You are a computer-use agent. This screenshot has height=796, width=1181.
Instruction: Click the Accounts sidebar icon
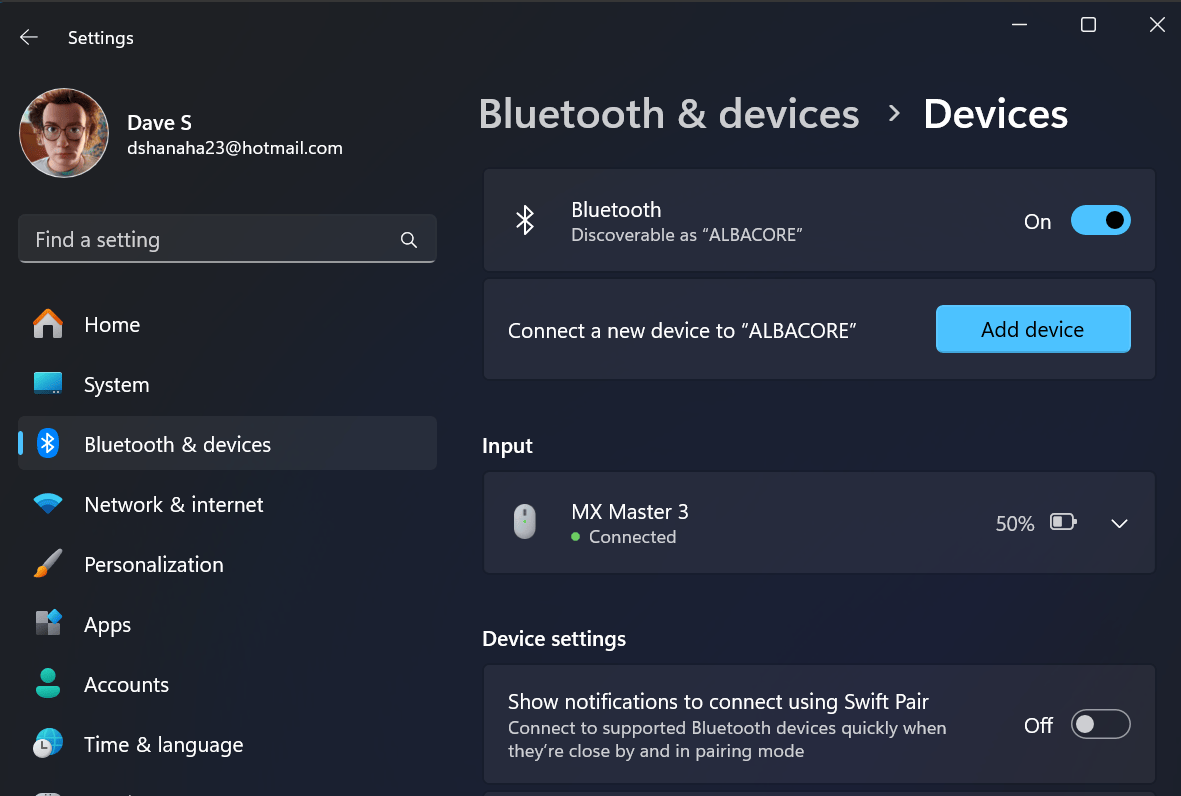(x=47, y=684)
